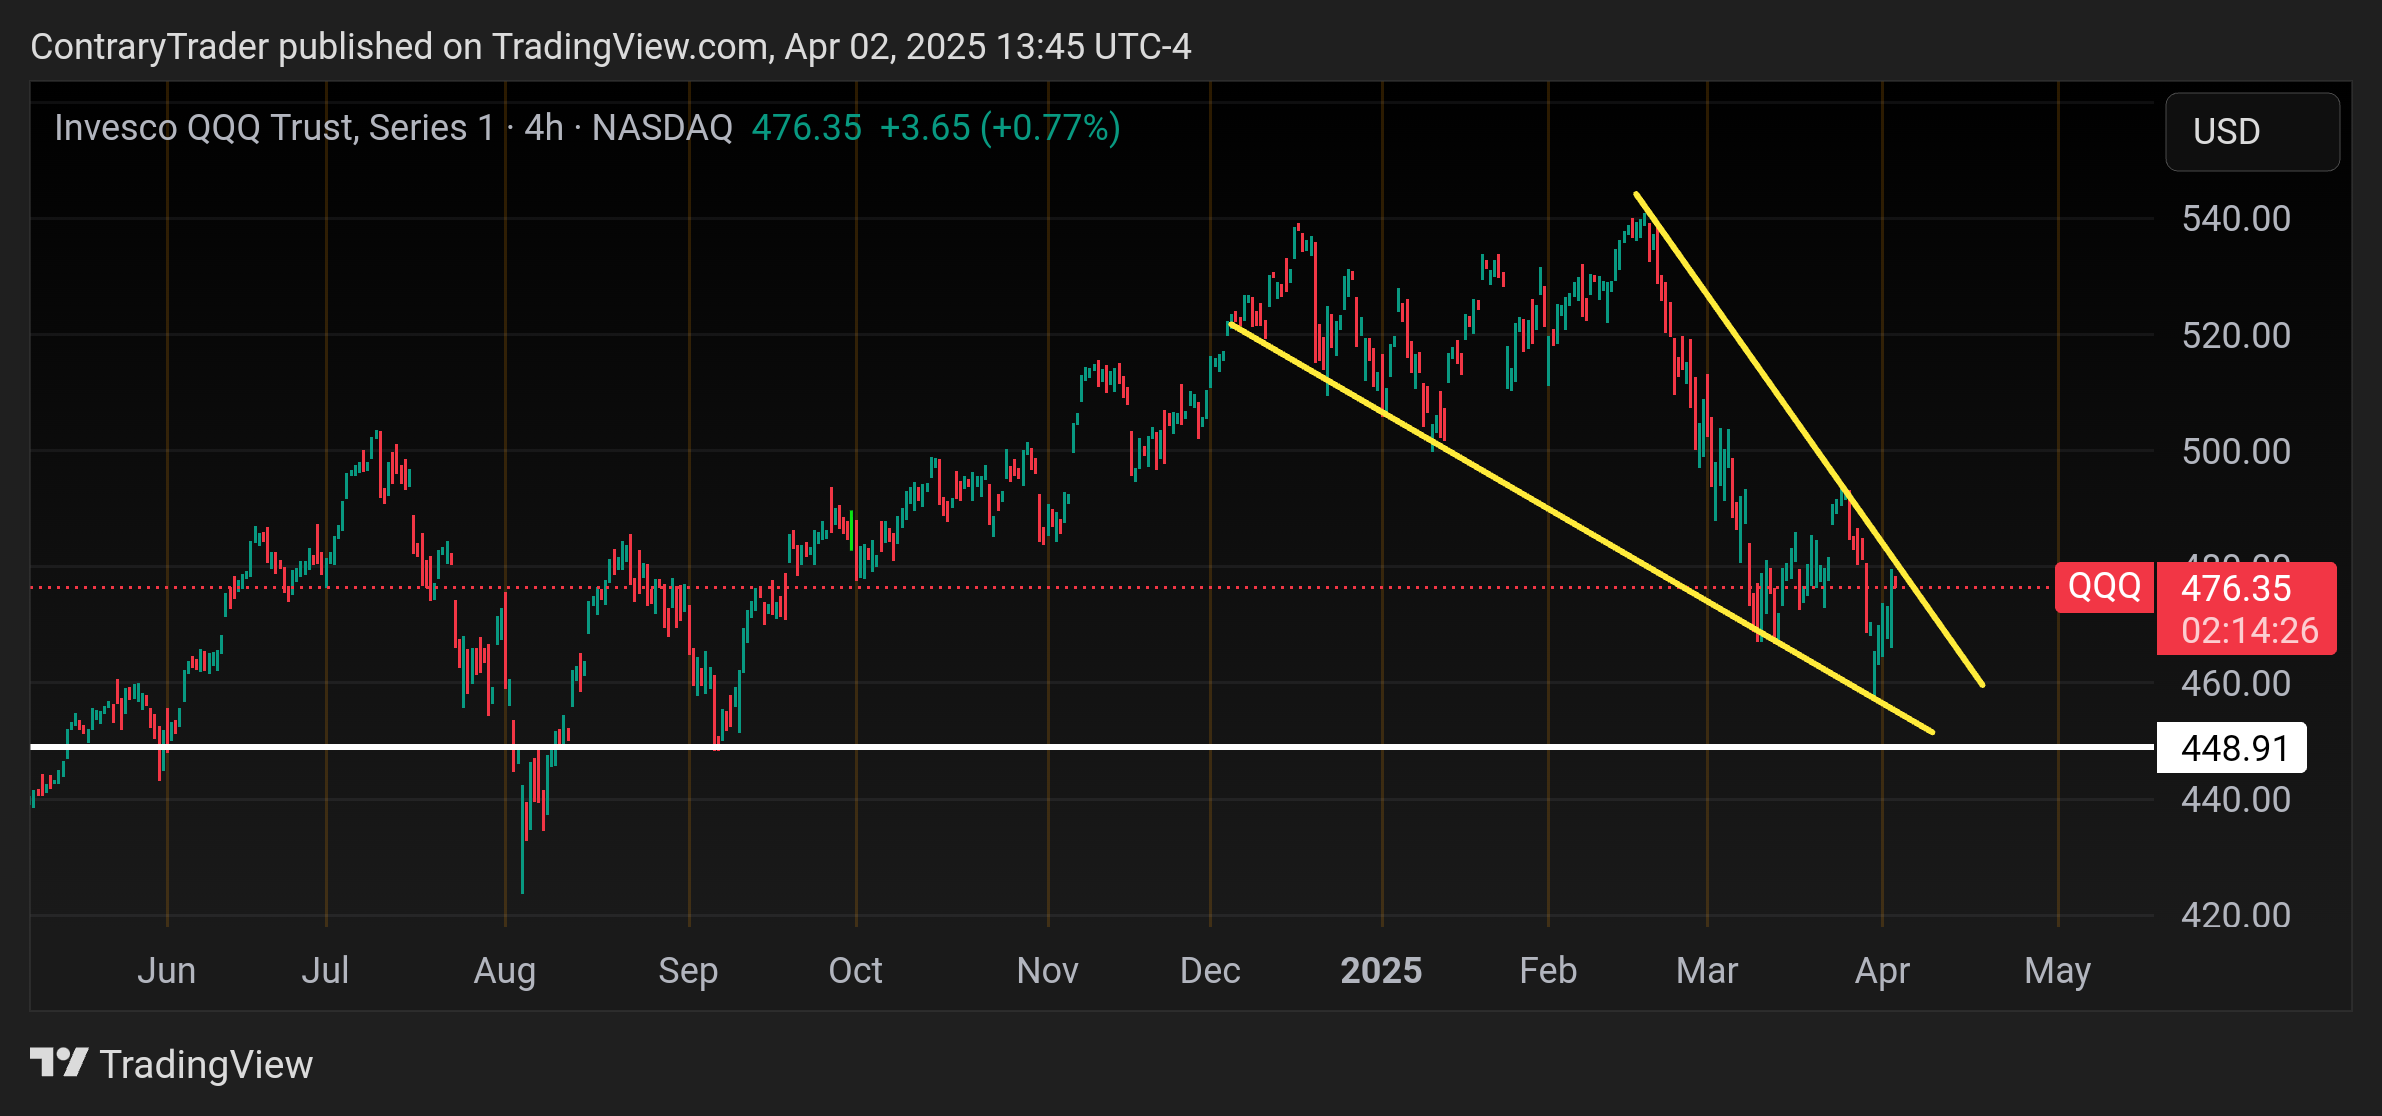Click the Mar label on time axis
The height and width of the screenshot is (1116, 2382).
click(x=1707, y=971)
